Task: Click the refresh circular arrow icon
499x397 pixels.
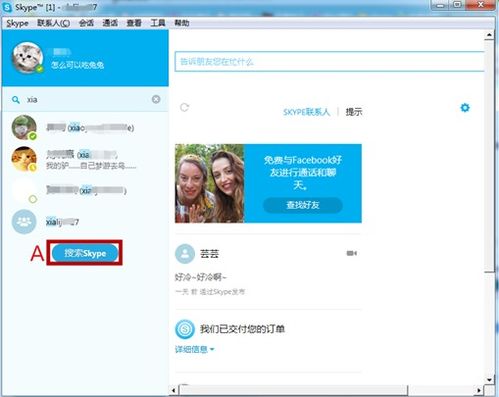Action: (x=184, y=107)
